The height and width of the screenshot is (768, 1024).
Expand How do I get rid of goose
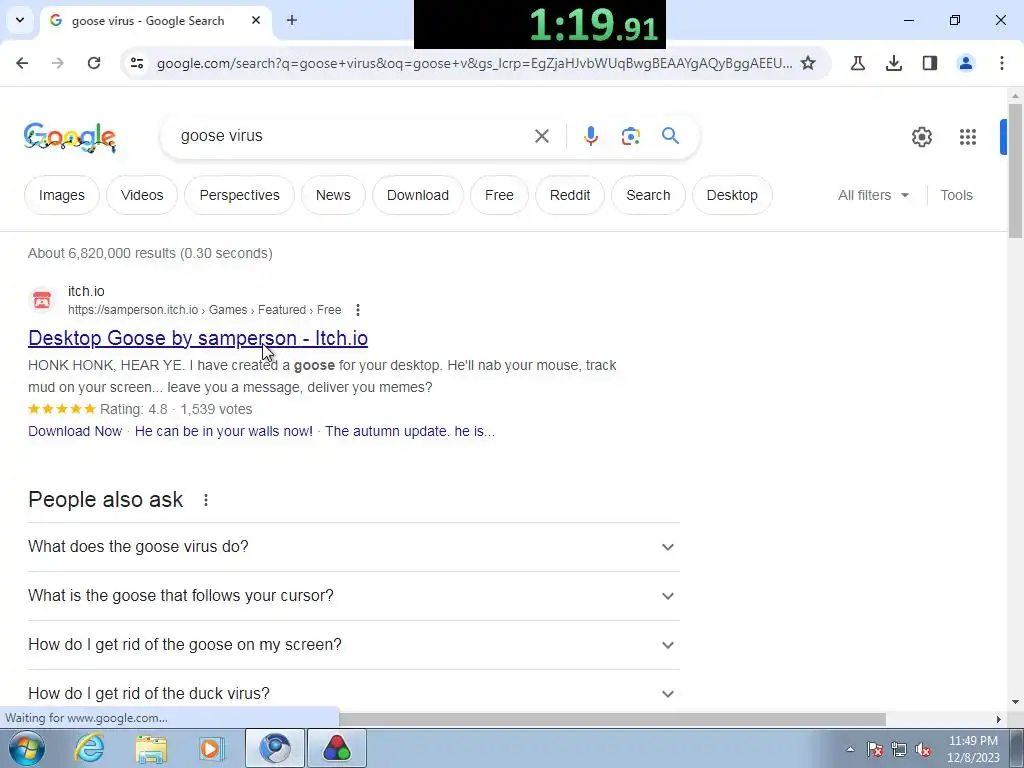[x=353, y=645]
